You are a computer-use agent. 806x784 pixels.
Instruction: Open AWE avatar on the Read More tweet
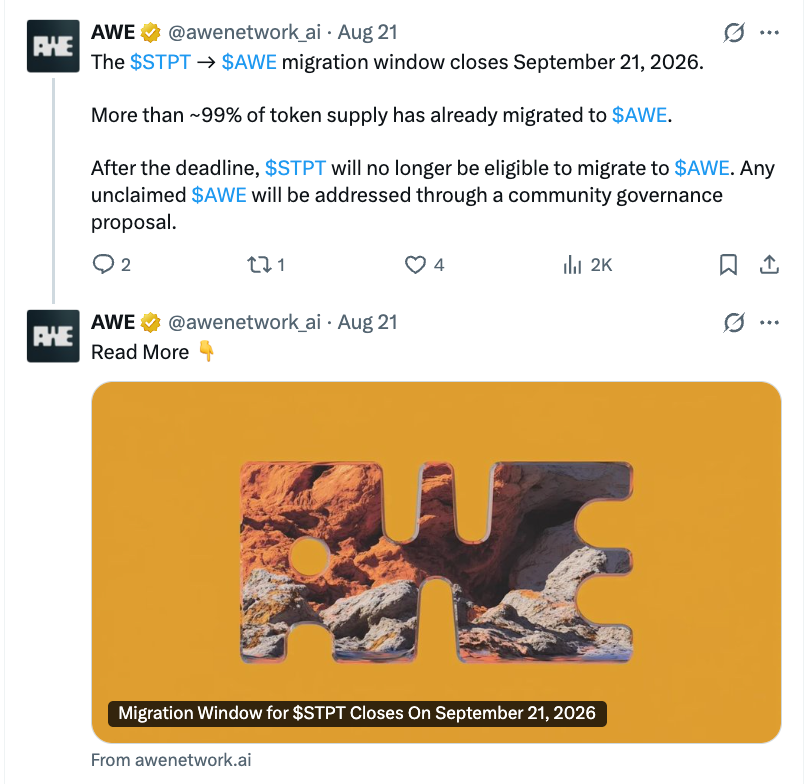coord(53,336)
